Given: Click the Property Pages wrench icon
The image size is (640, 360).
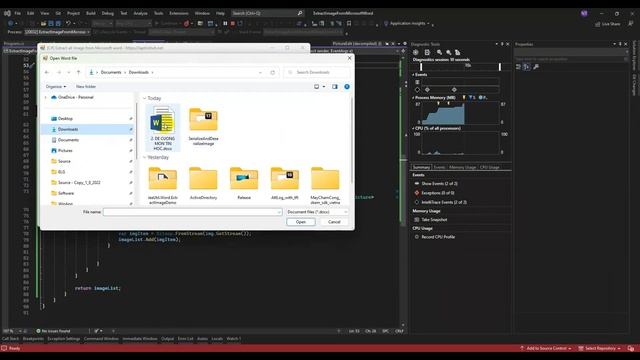Looking at the screenshot, I should (x=536, y=67).
